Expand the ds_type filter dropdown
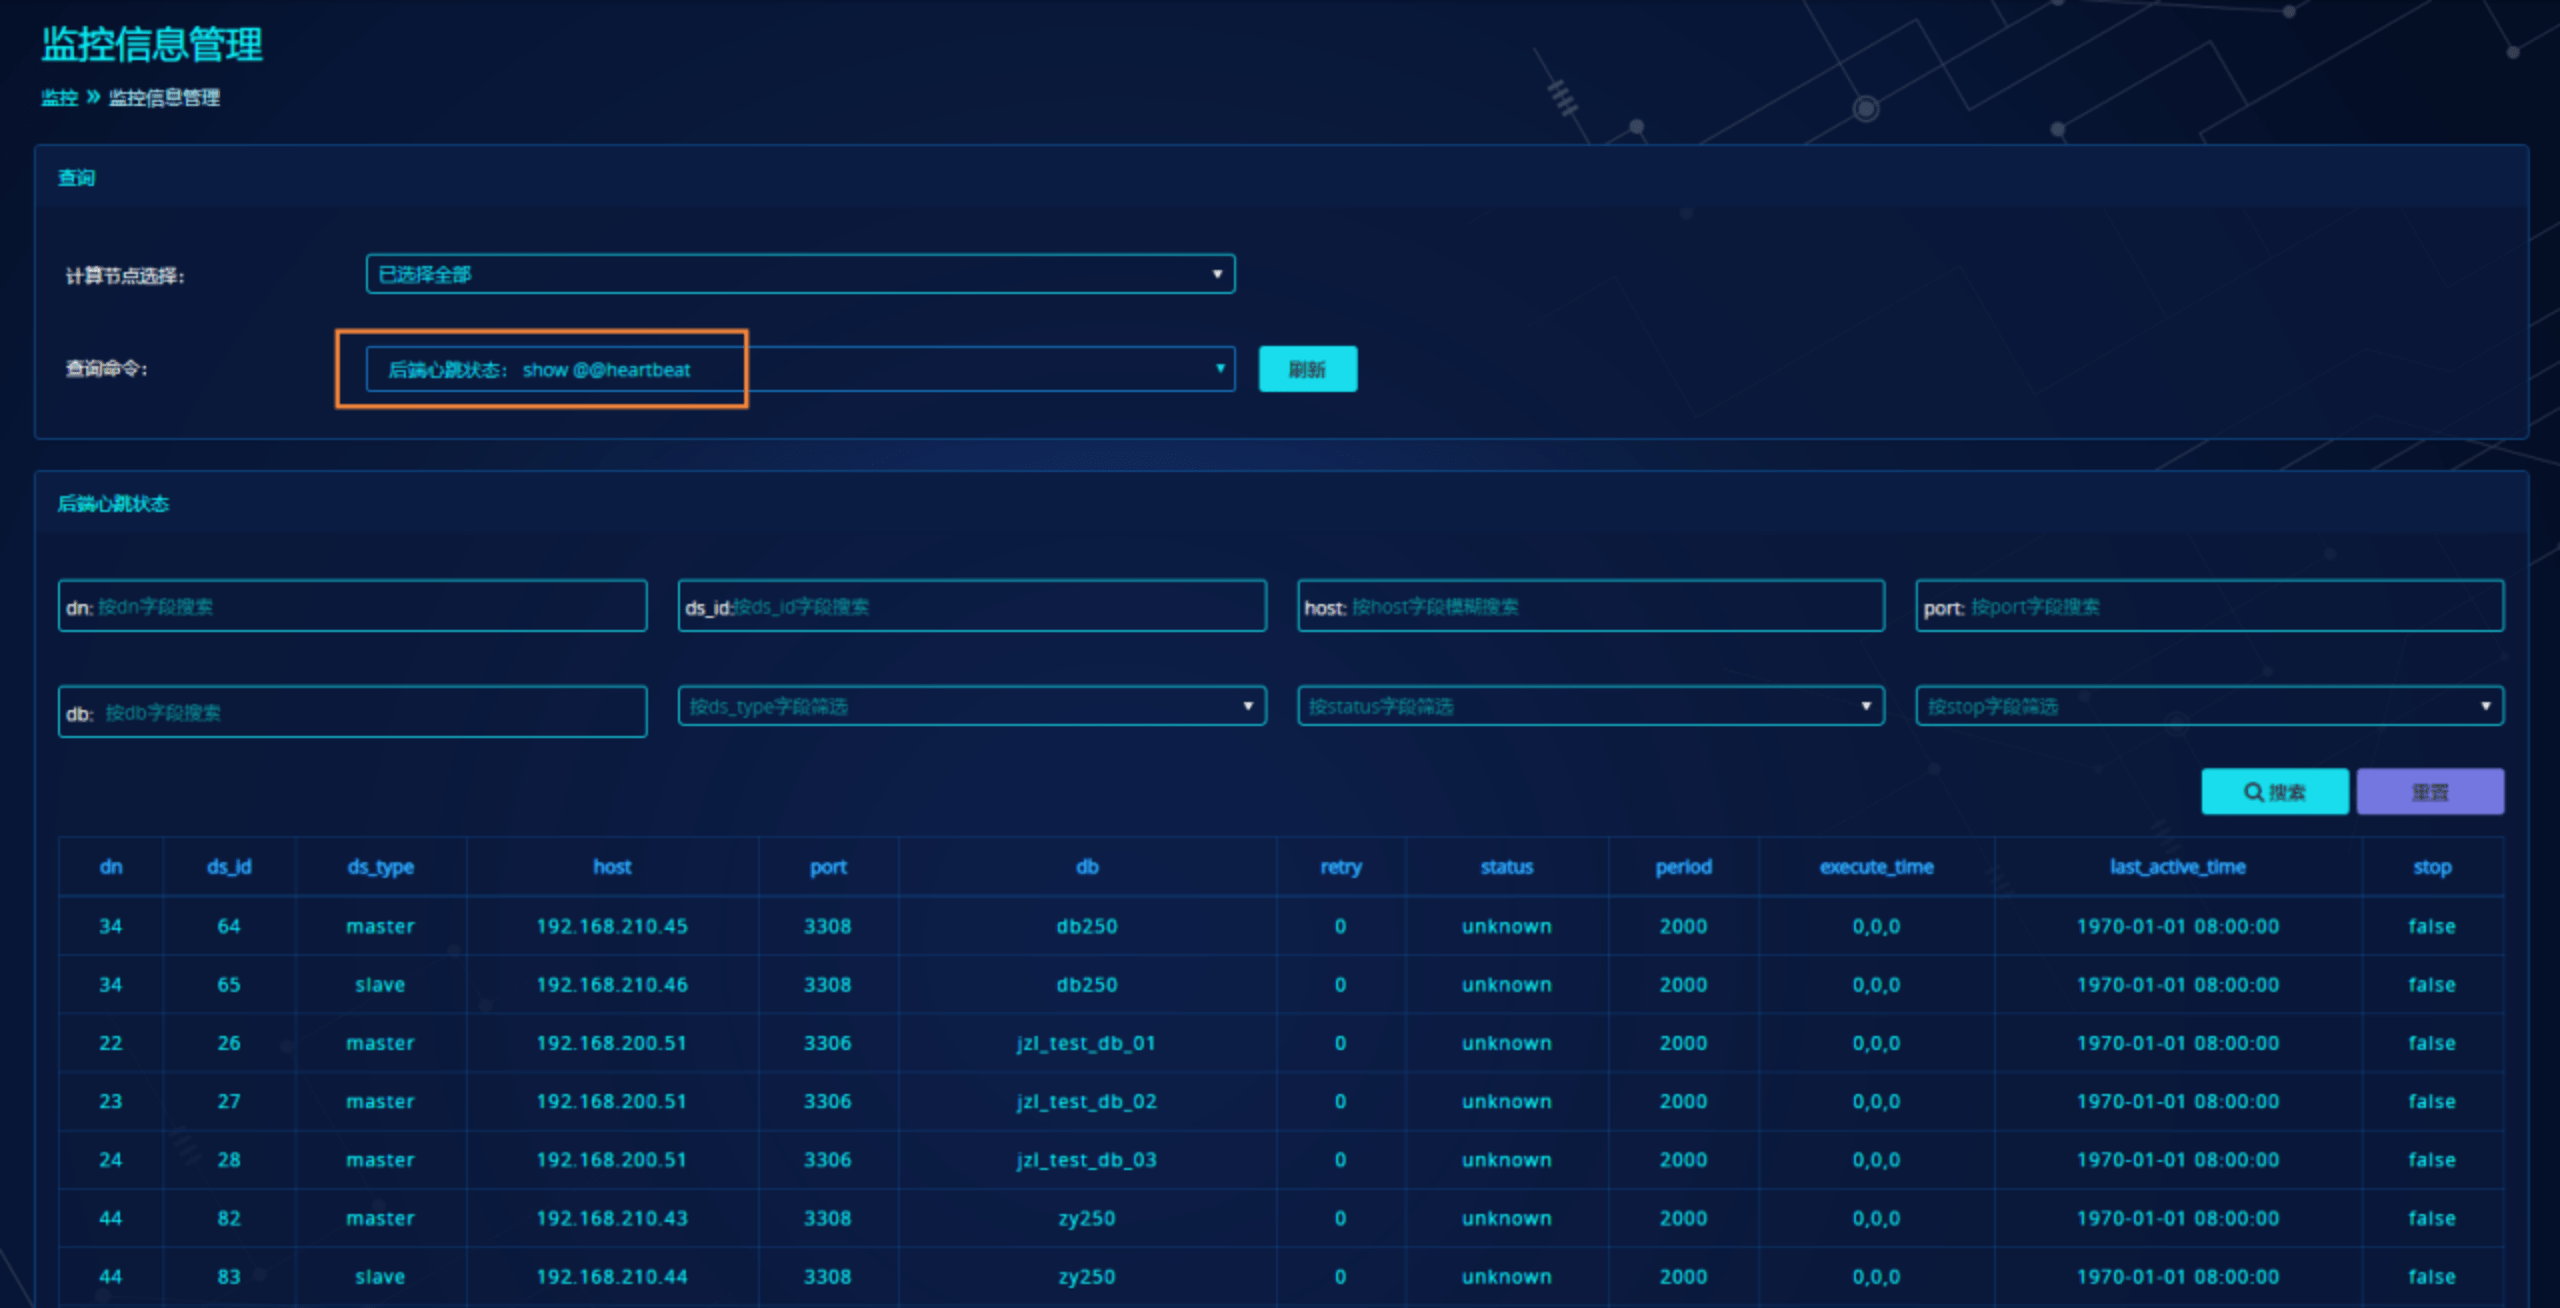Viewport: 2560px width, 1308px height. tap(971, 706)
